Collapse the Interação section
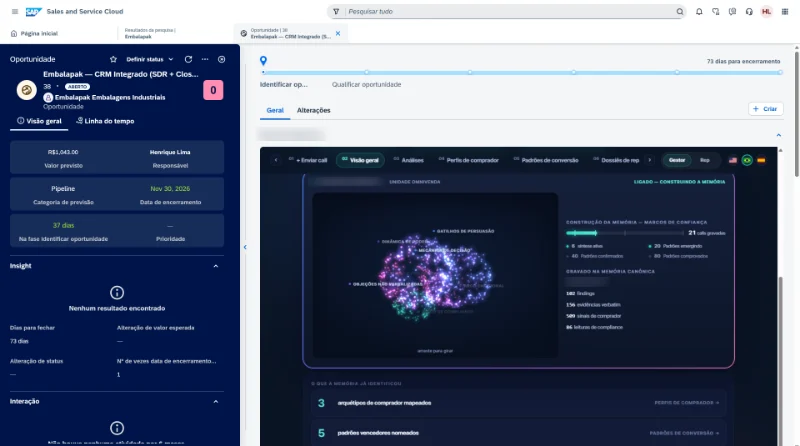Screen dimensions: 800x446 (216, 402)
